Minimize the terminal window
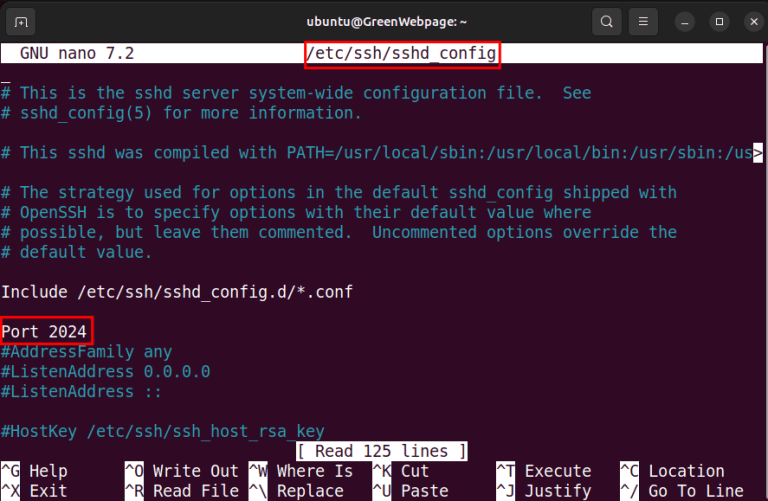This screenshot has height=501, width=768. [x=685, y=21]
